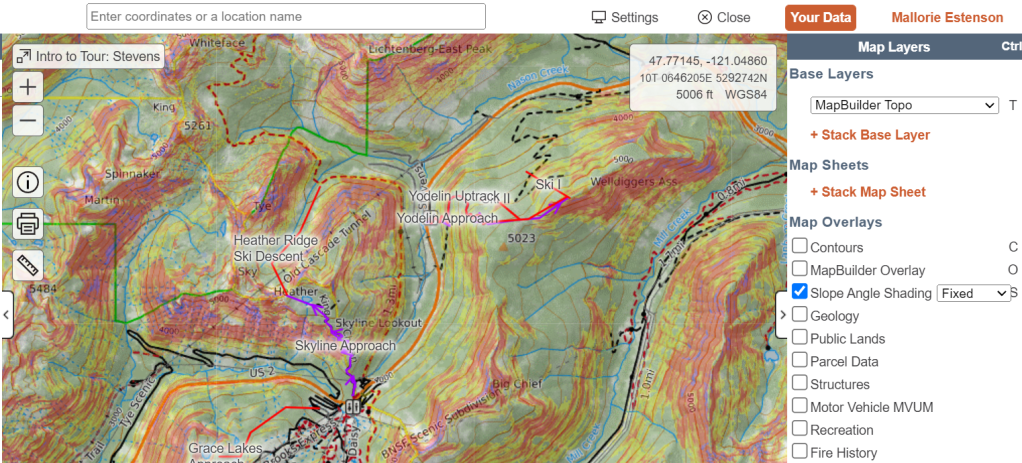Open the MapBuilder Topo base layer dropdown
1022x463 pixels.
(x=904, y=105)
